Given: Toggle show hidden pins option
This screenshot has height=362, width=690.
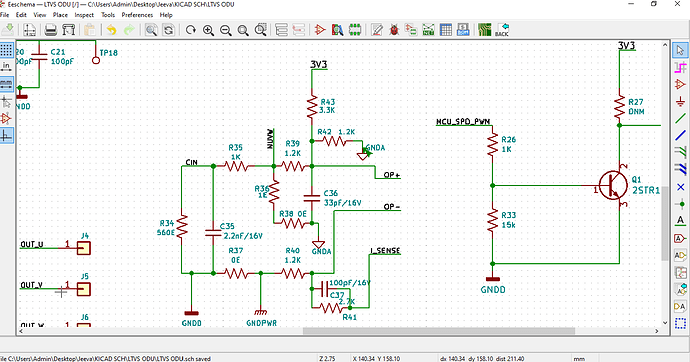Looking at the screenshot, I should (x=6, y=118).
